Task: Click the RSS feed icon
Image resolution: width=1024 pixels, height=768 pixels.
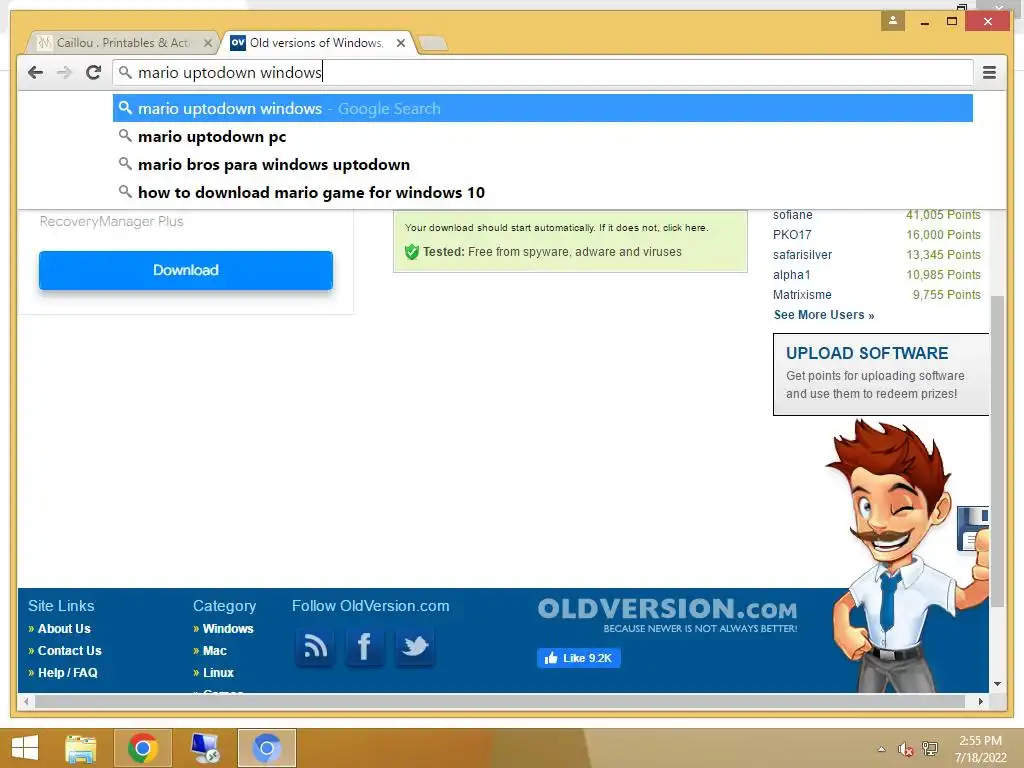Action: [315, 647]
